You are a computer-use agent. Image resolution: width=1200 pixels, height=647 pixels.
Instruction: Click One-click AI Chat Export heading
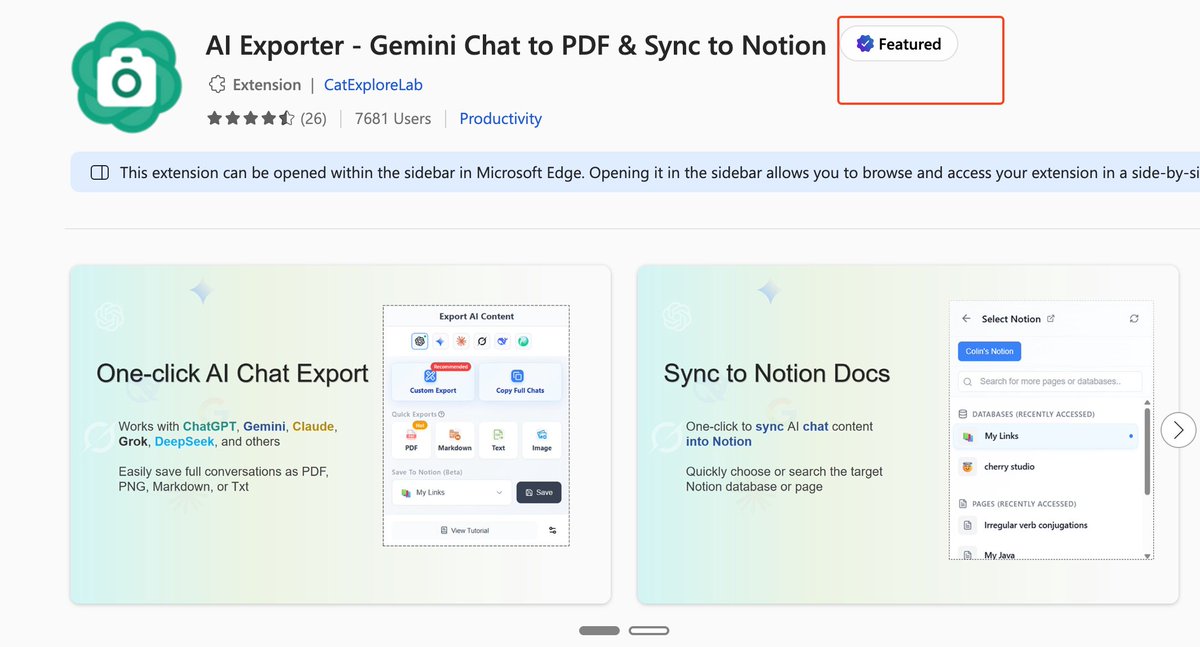pyautogui.click(x=232, y=374)
